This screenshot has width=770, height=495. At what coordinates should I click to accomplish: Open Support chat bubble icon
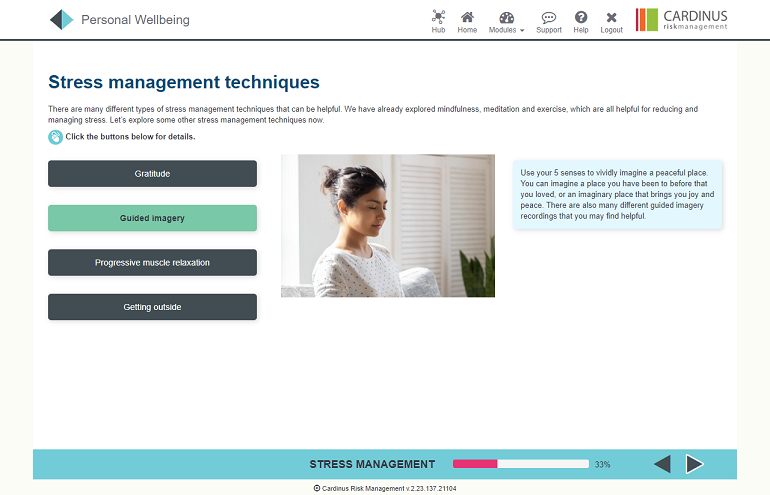tap(549, 23)
